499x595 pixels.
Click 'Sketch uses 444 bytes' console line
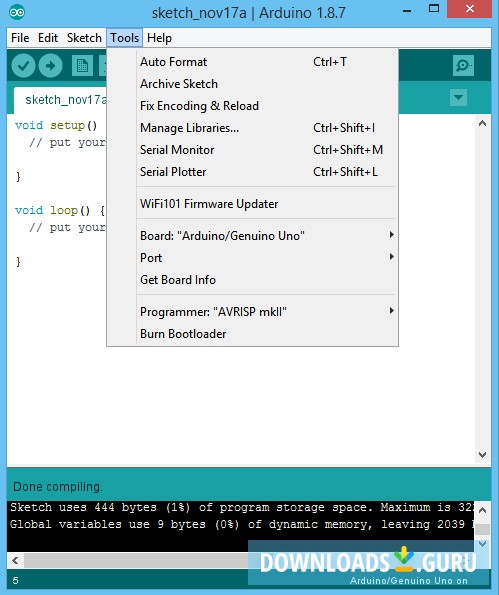[x=242, y=507]
